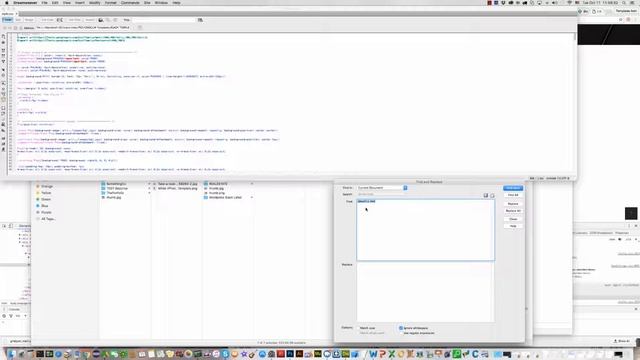
Task: Click the Replace button in dialog
Action: click(513, 204)
